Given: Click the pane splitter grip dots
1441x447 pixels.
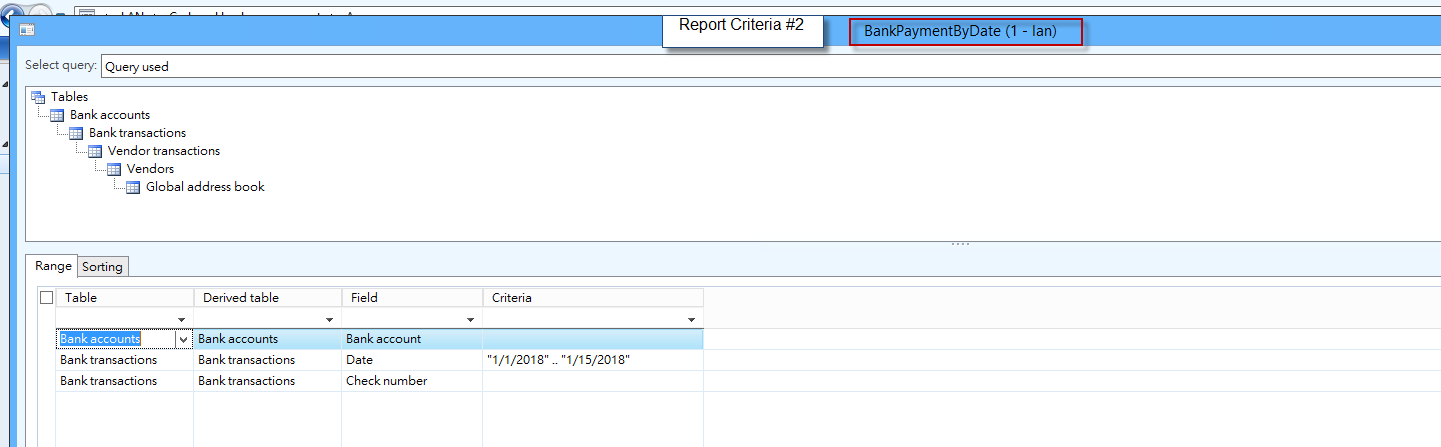Looking at the screenshot, I should (x=960, y=244).
